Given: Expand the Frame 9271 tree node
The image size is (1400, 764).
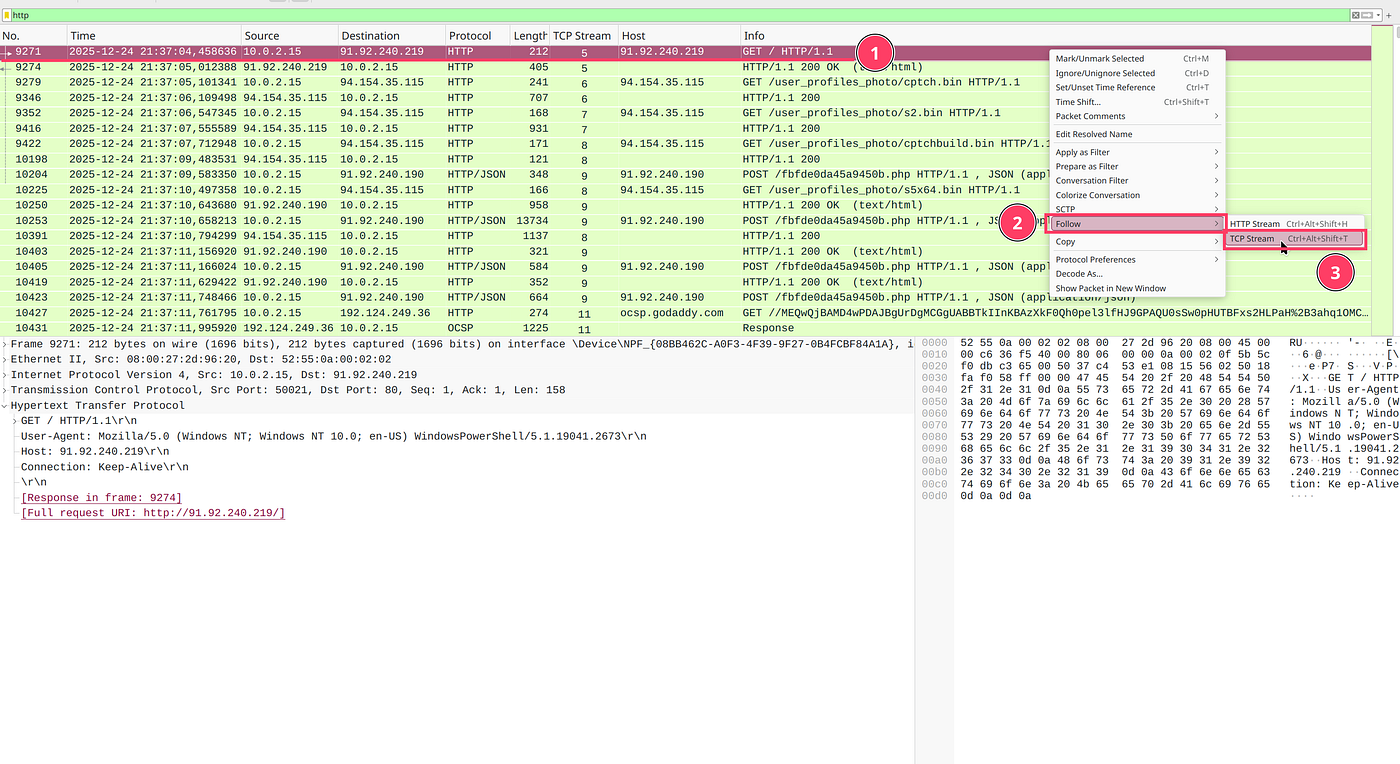Looking at the screenshot, I should pyautogui.click(x=5, y=344).
